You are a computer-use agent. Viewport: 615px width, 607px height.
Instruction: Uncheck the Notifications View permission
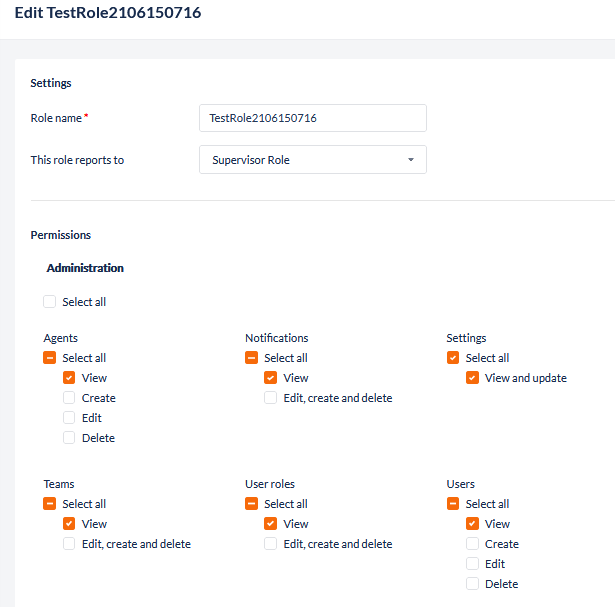pyautogui.click(x=271, y=378)
